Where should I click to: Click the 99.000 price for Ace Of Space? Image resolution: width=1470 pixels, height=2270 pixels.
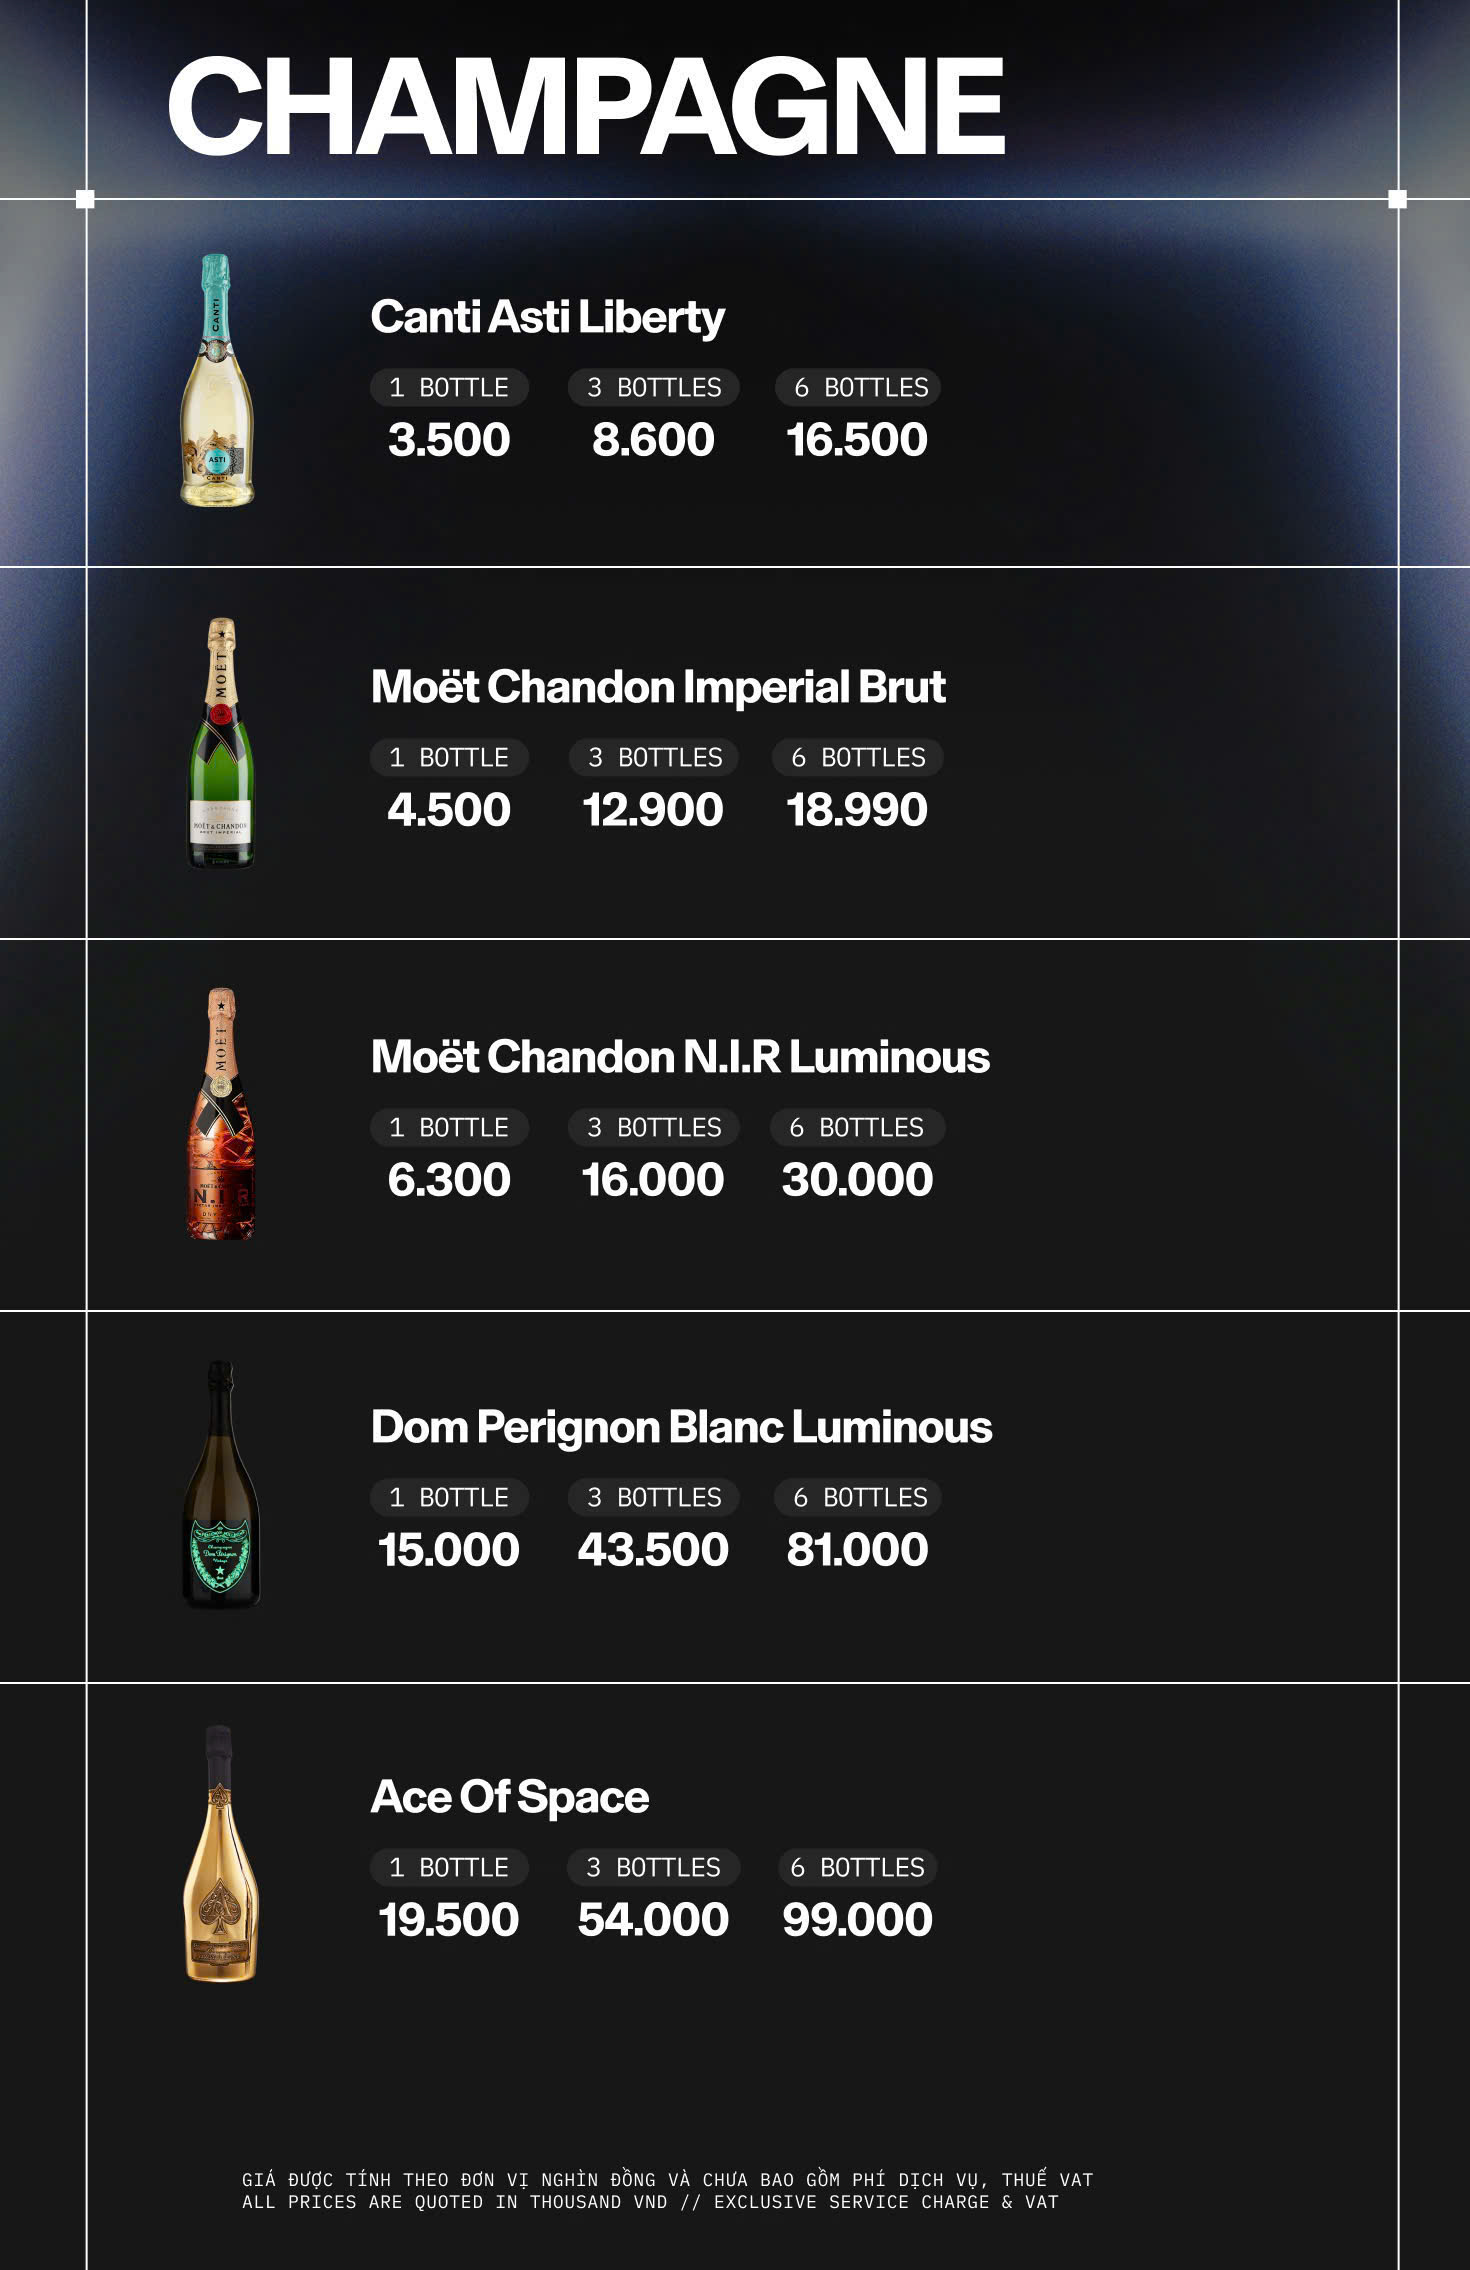857,1920
